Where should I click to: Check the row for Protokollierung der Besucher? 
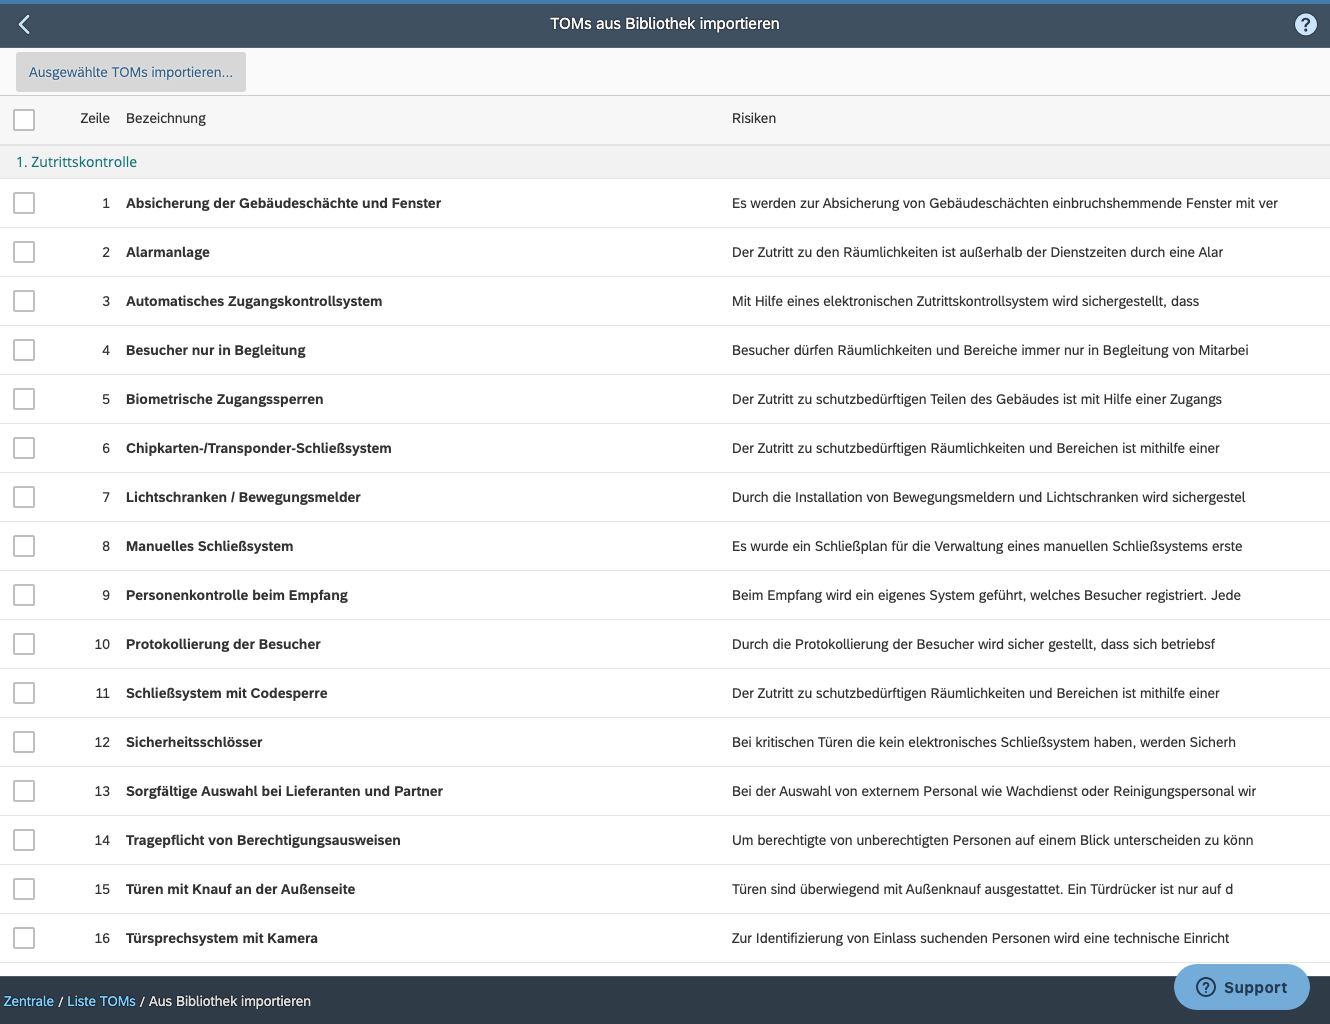(x=23, y=643)
